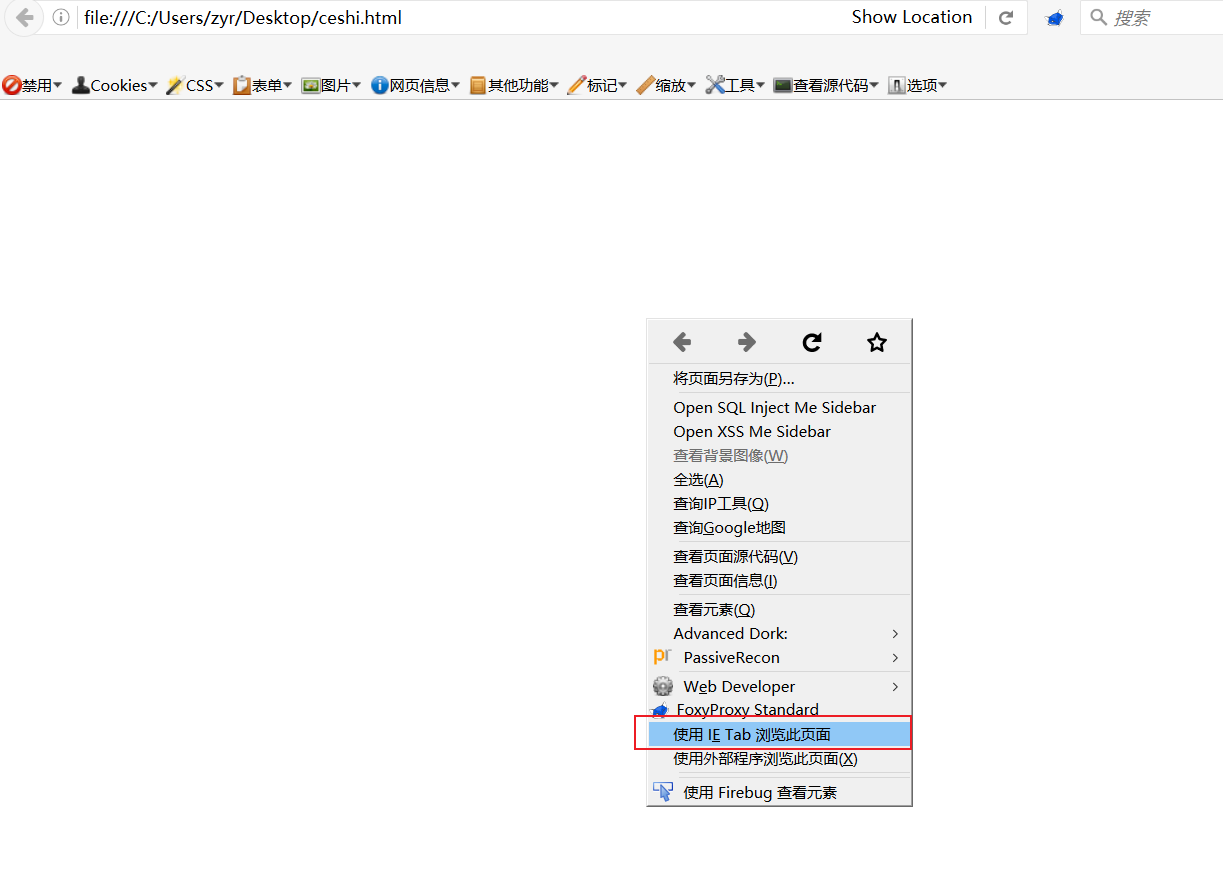Open the CSS dropdown menu

(194, 86)
